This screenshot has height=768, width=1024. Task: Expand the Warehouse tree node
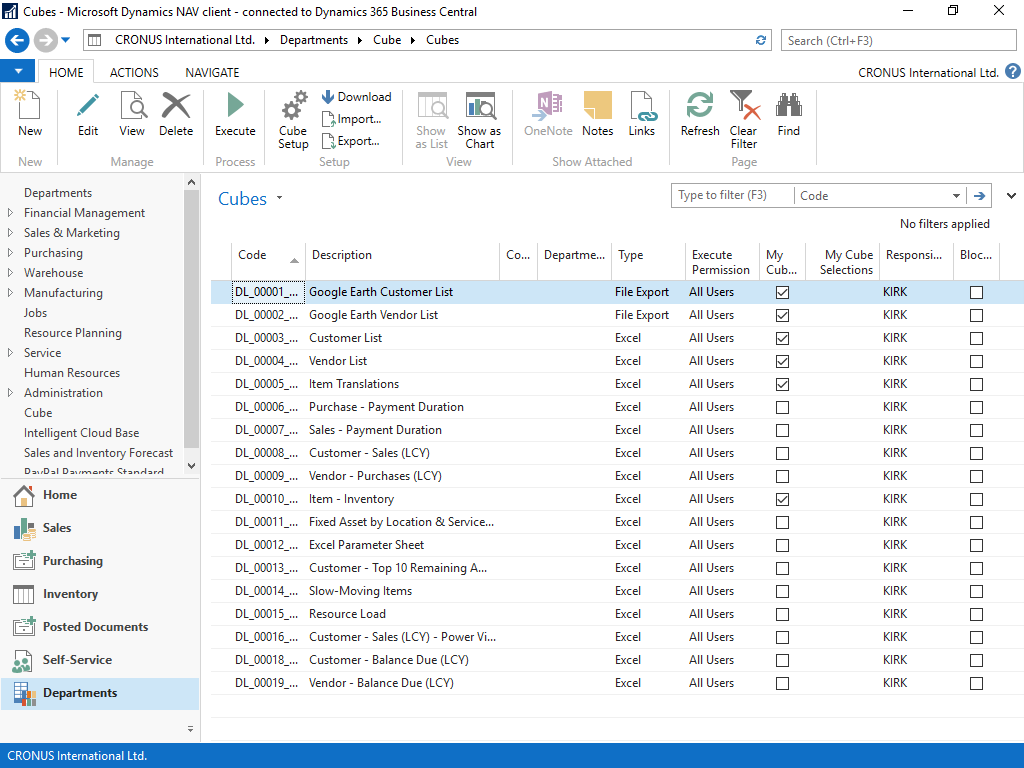tap(10, 272)
